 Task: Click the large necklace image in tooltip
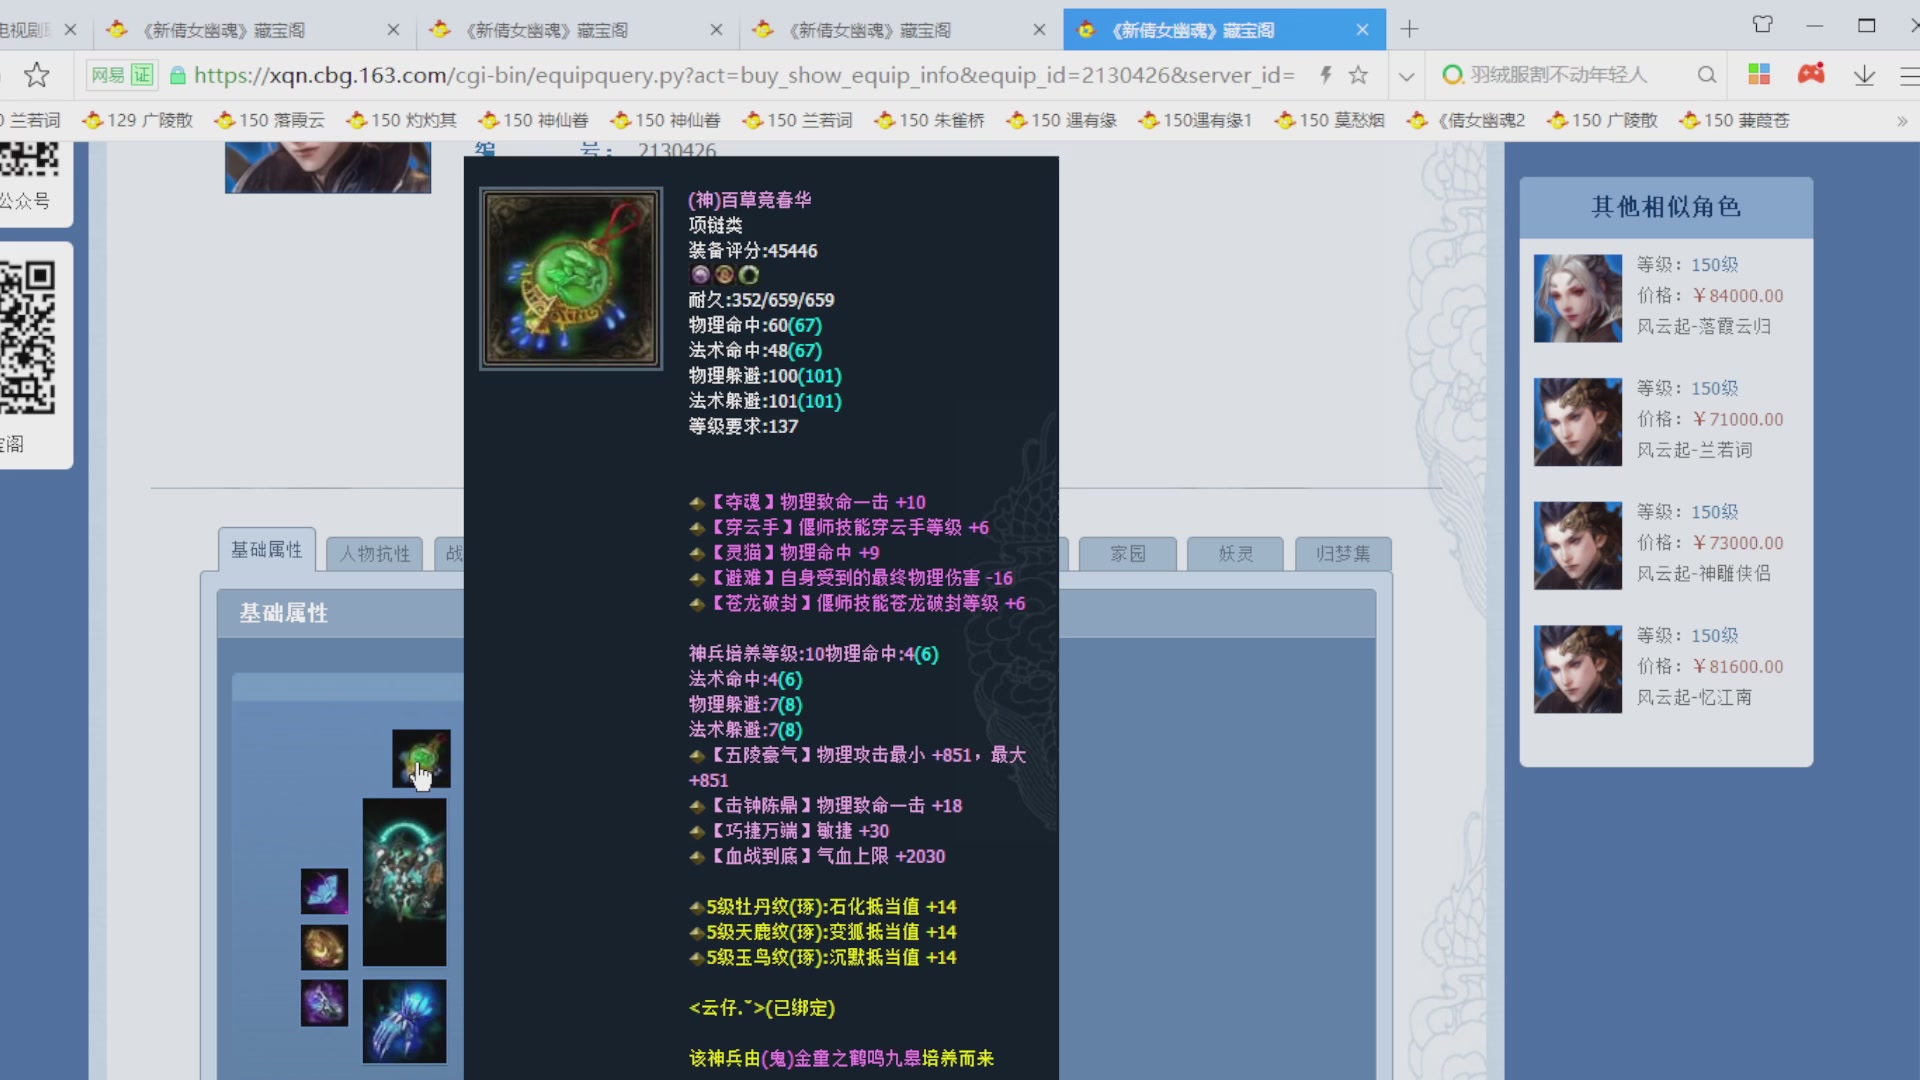pyautogui.click(x=571, y=279)
